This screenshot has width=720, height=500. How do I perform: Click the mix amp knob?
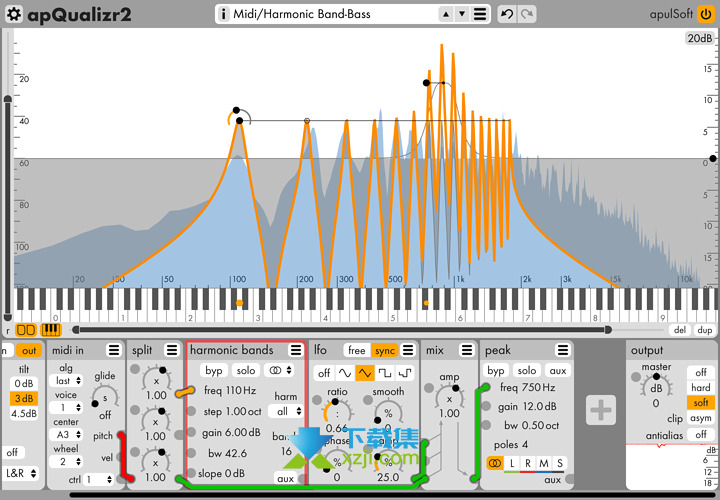(449, 398)
